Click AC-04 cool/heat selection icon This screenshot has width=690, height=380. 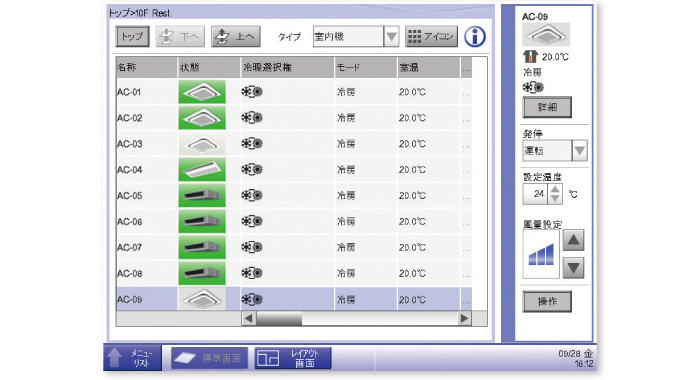[x=252, y=170]
